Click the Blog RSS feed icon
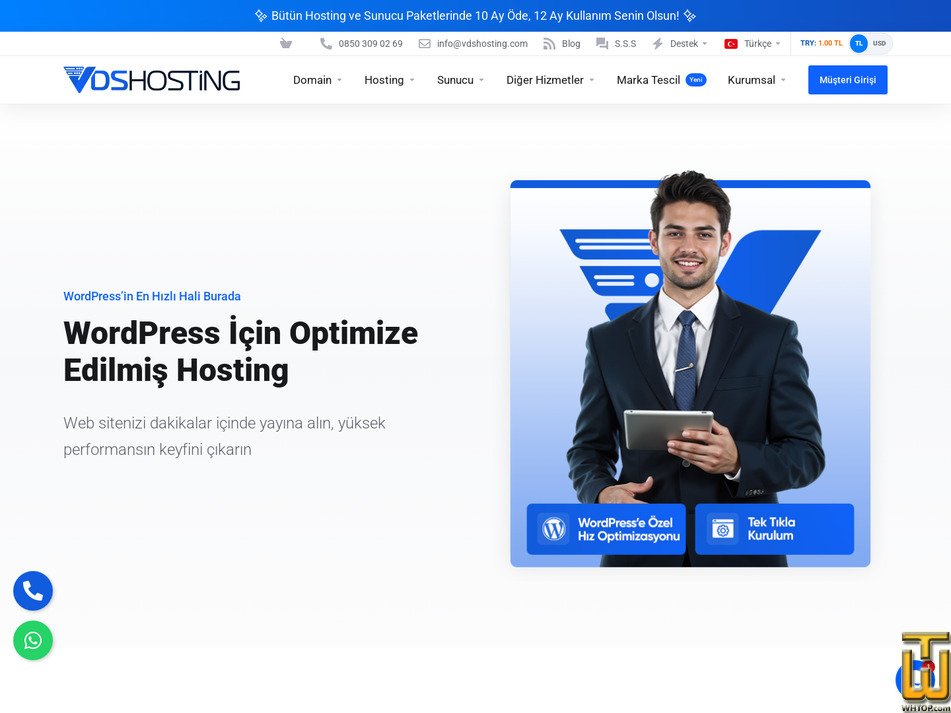Image resolution: width=951 pixels, height=713 pixels. 549,44
